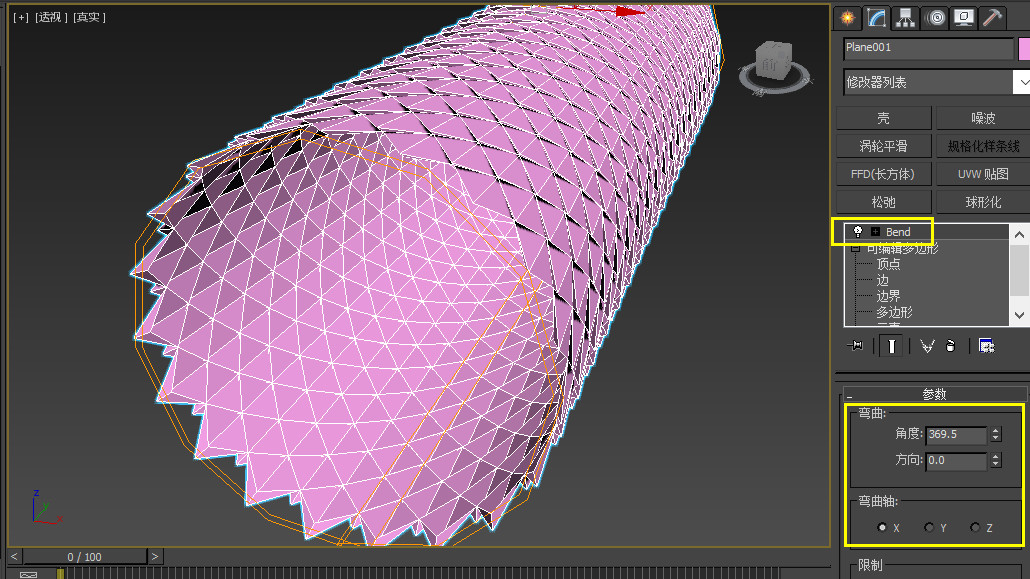The height and width of the screenshot is (579, 1030).
Task: Open the mini curve editor icon
Action: coord(28,574)
